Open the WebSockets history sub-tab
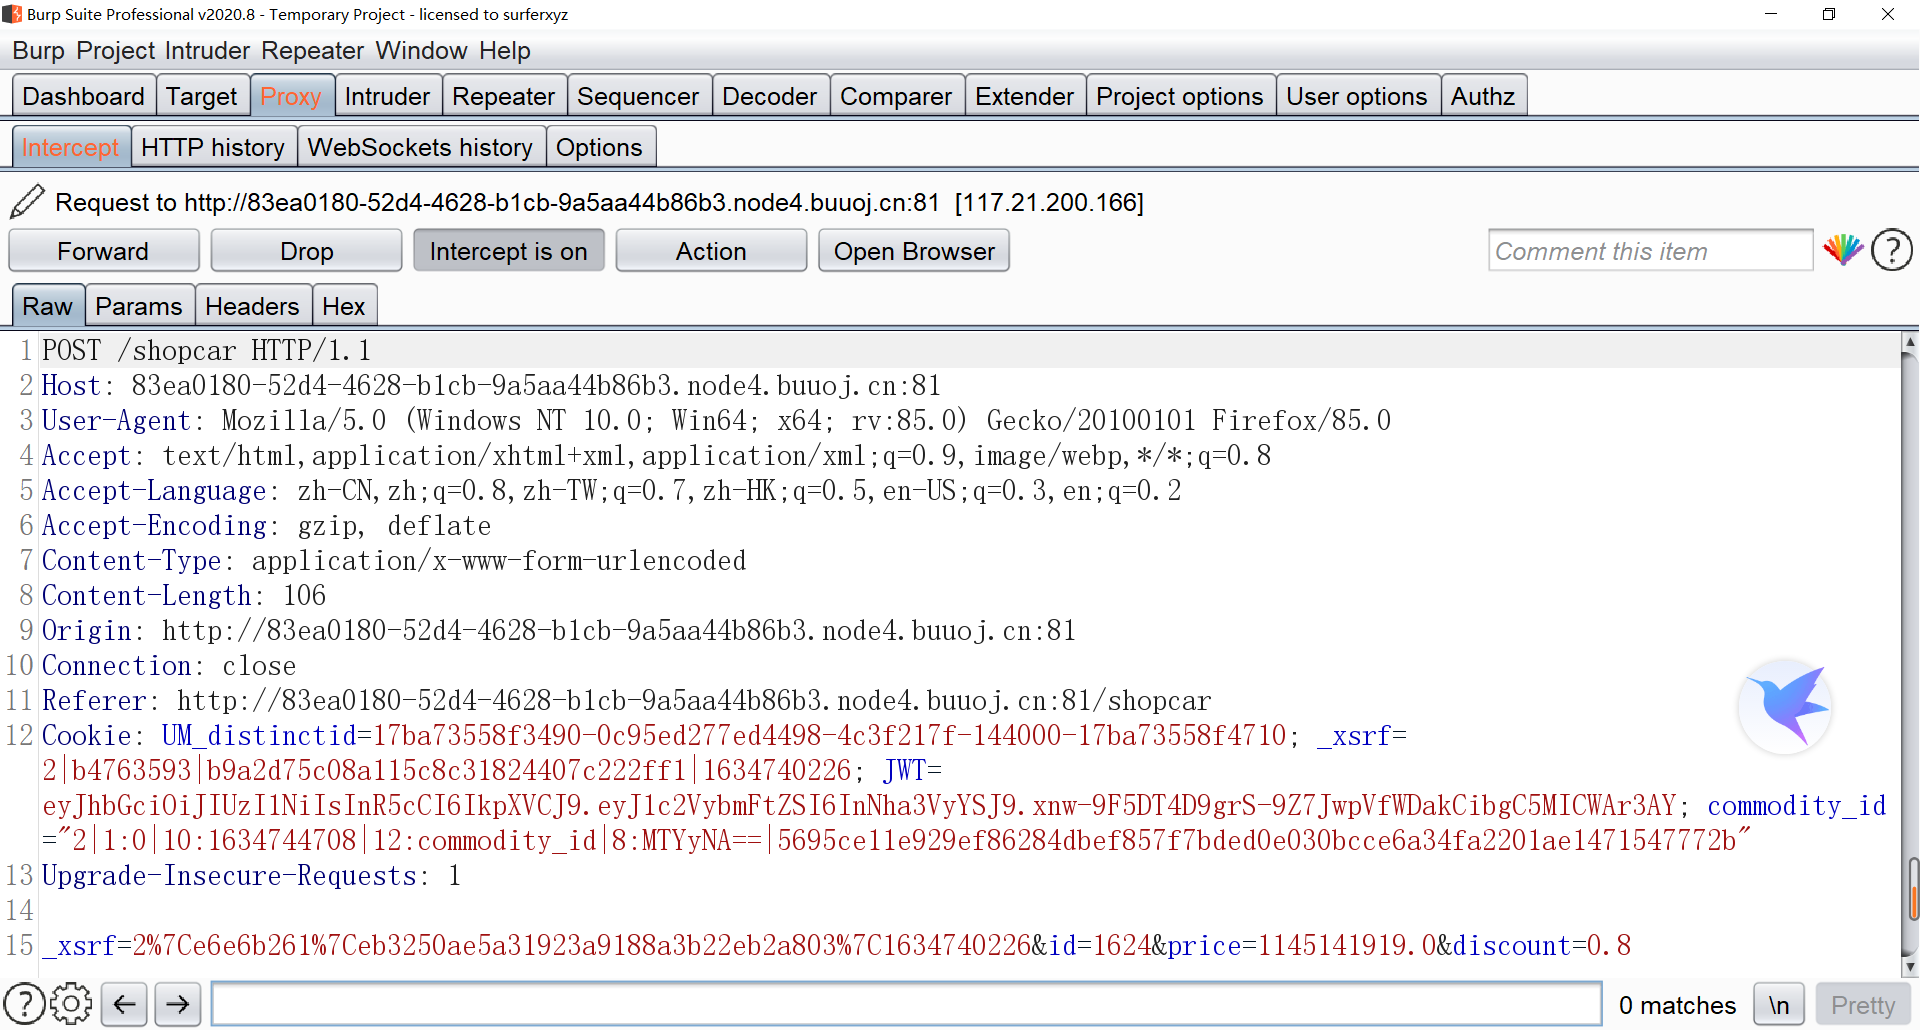The image size is (1920, 1030). point(420,147)
